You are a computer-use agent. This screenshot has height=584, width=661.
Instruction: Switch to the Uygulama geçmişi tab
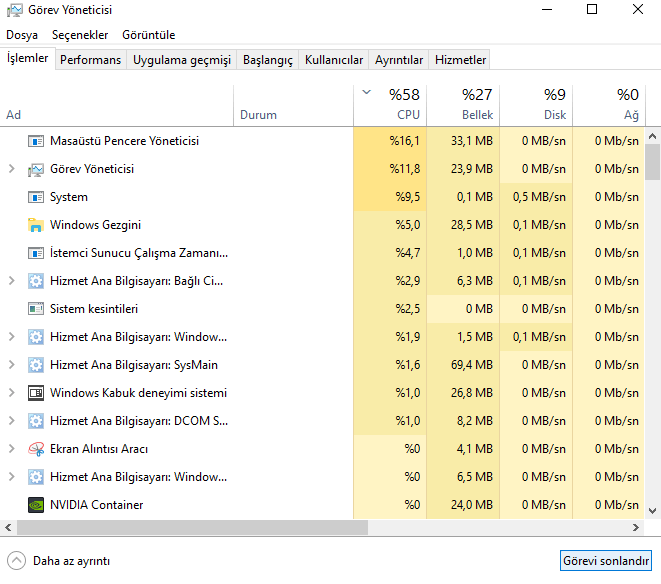(x=182, y=60)
